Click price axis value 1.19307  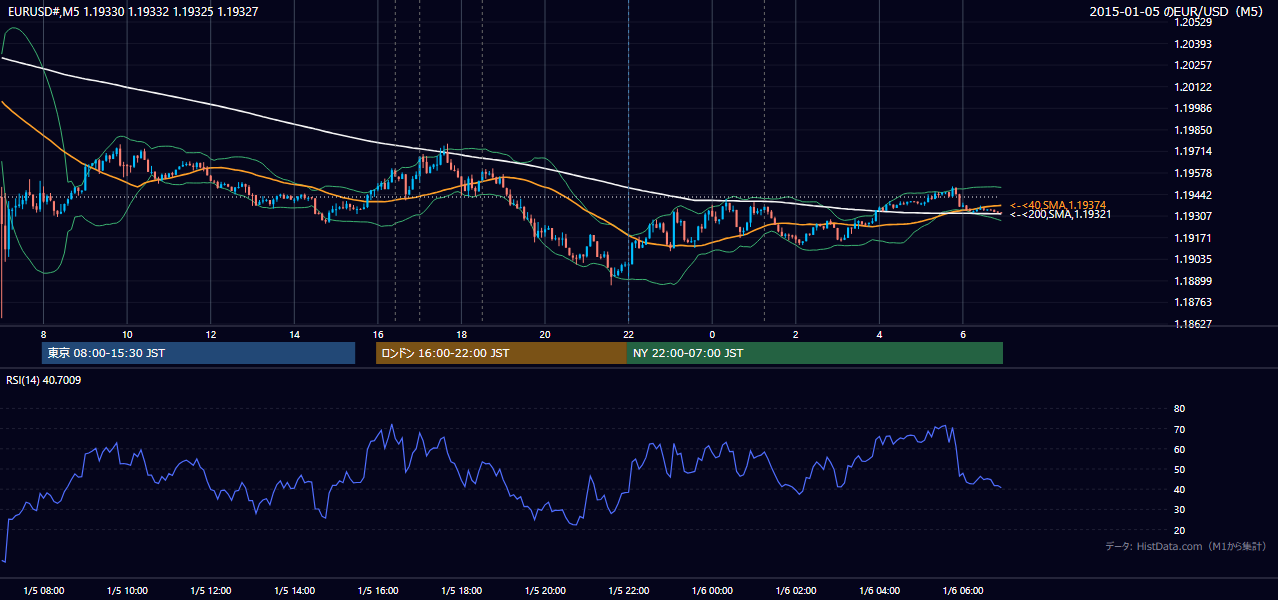[1193, 216]
